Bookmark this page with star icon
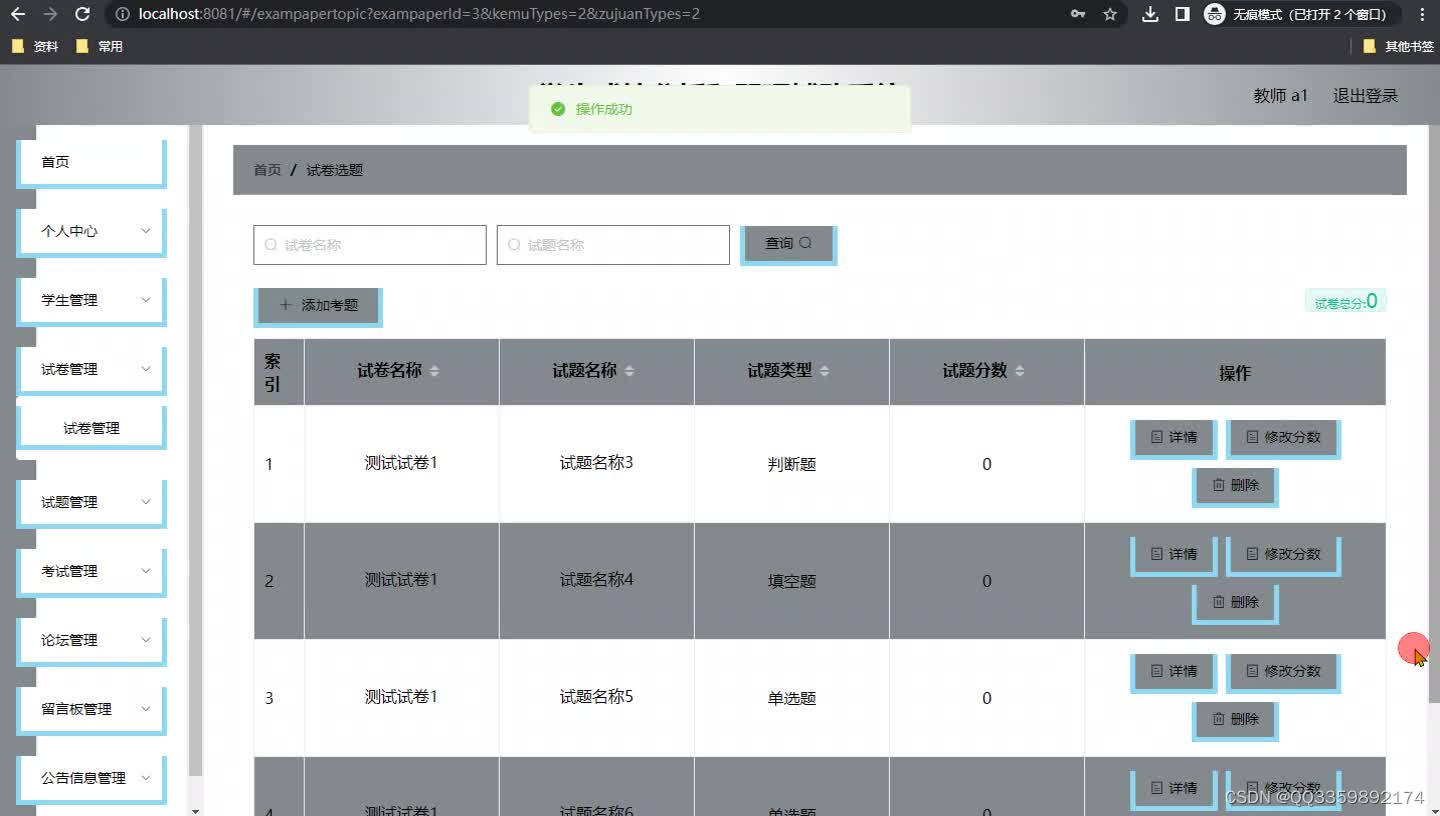1440x816 pixels. pos(1110,14)
